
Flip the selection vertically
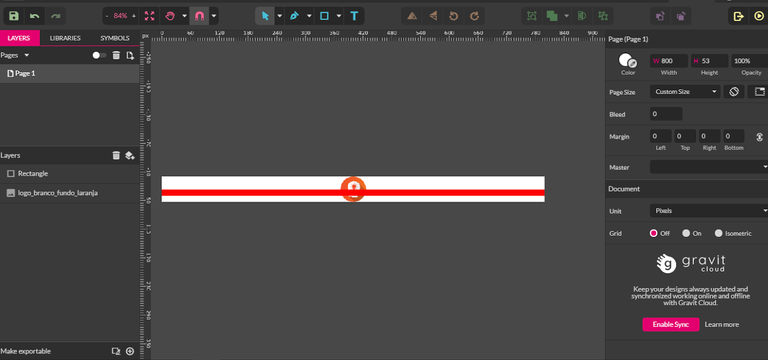[x=412, y=16]
